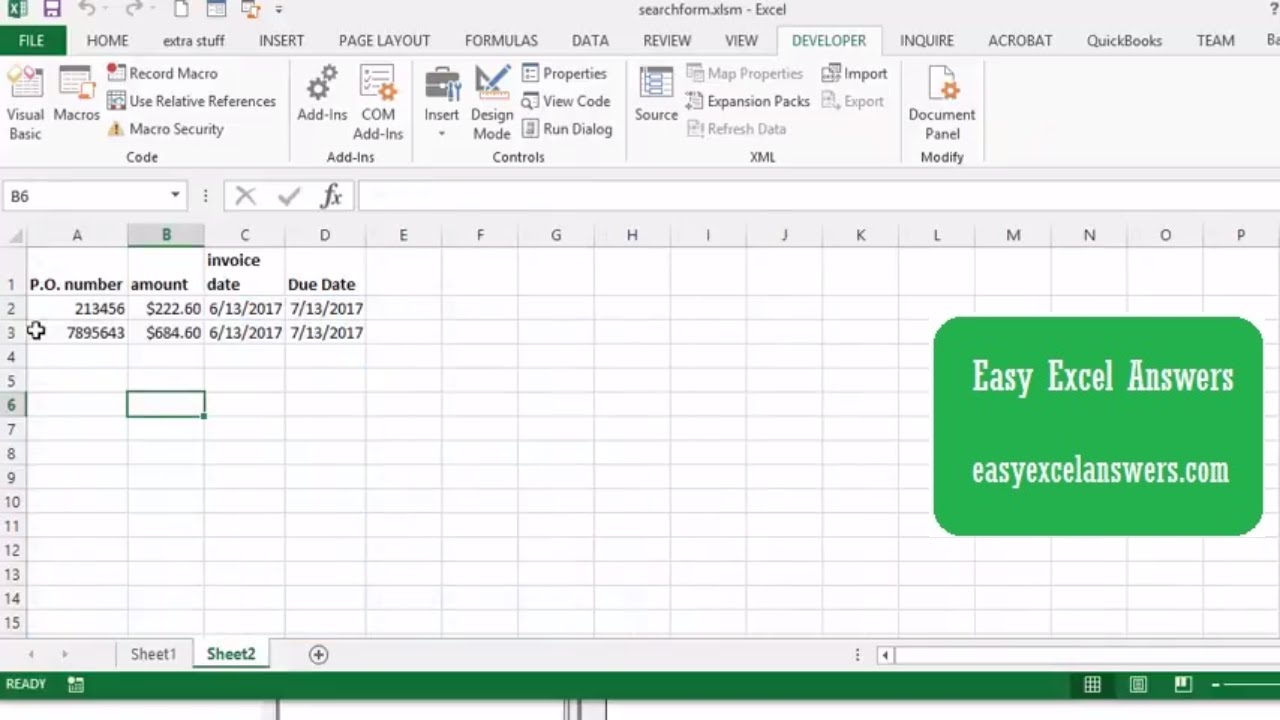This screenshot has height=720, width=1280.
Task: Switch to the HOME tab
Action: [x=107, y=41]
